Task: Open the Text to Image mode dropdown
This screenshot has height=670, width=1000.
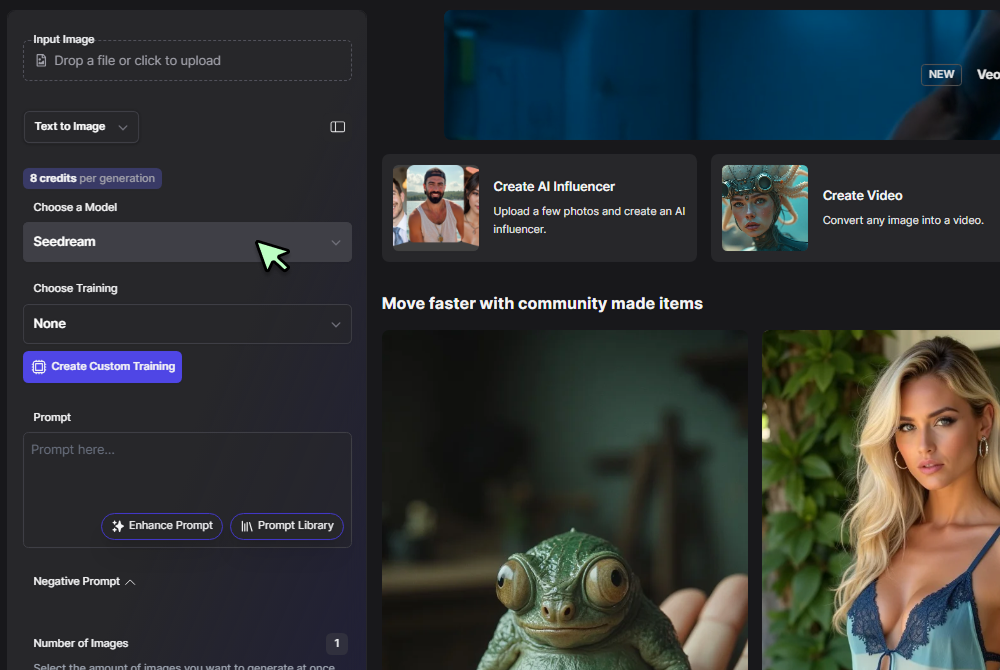Action: tap(81, 127)
